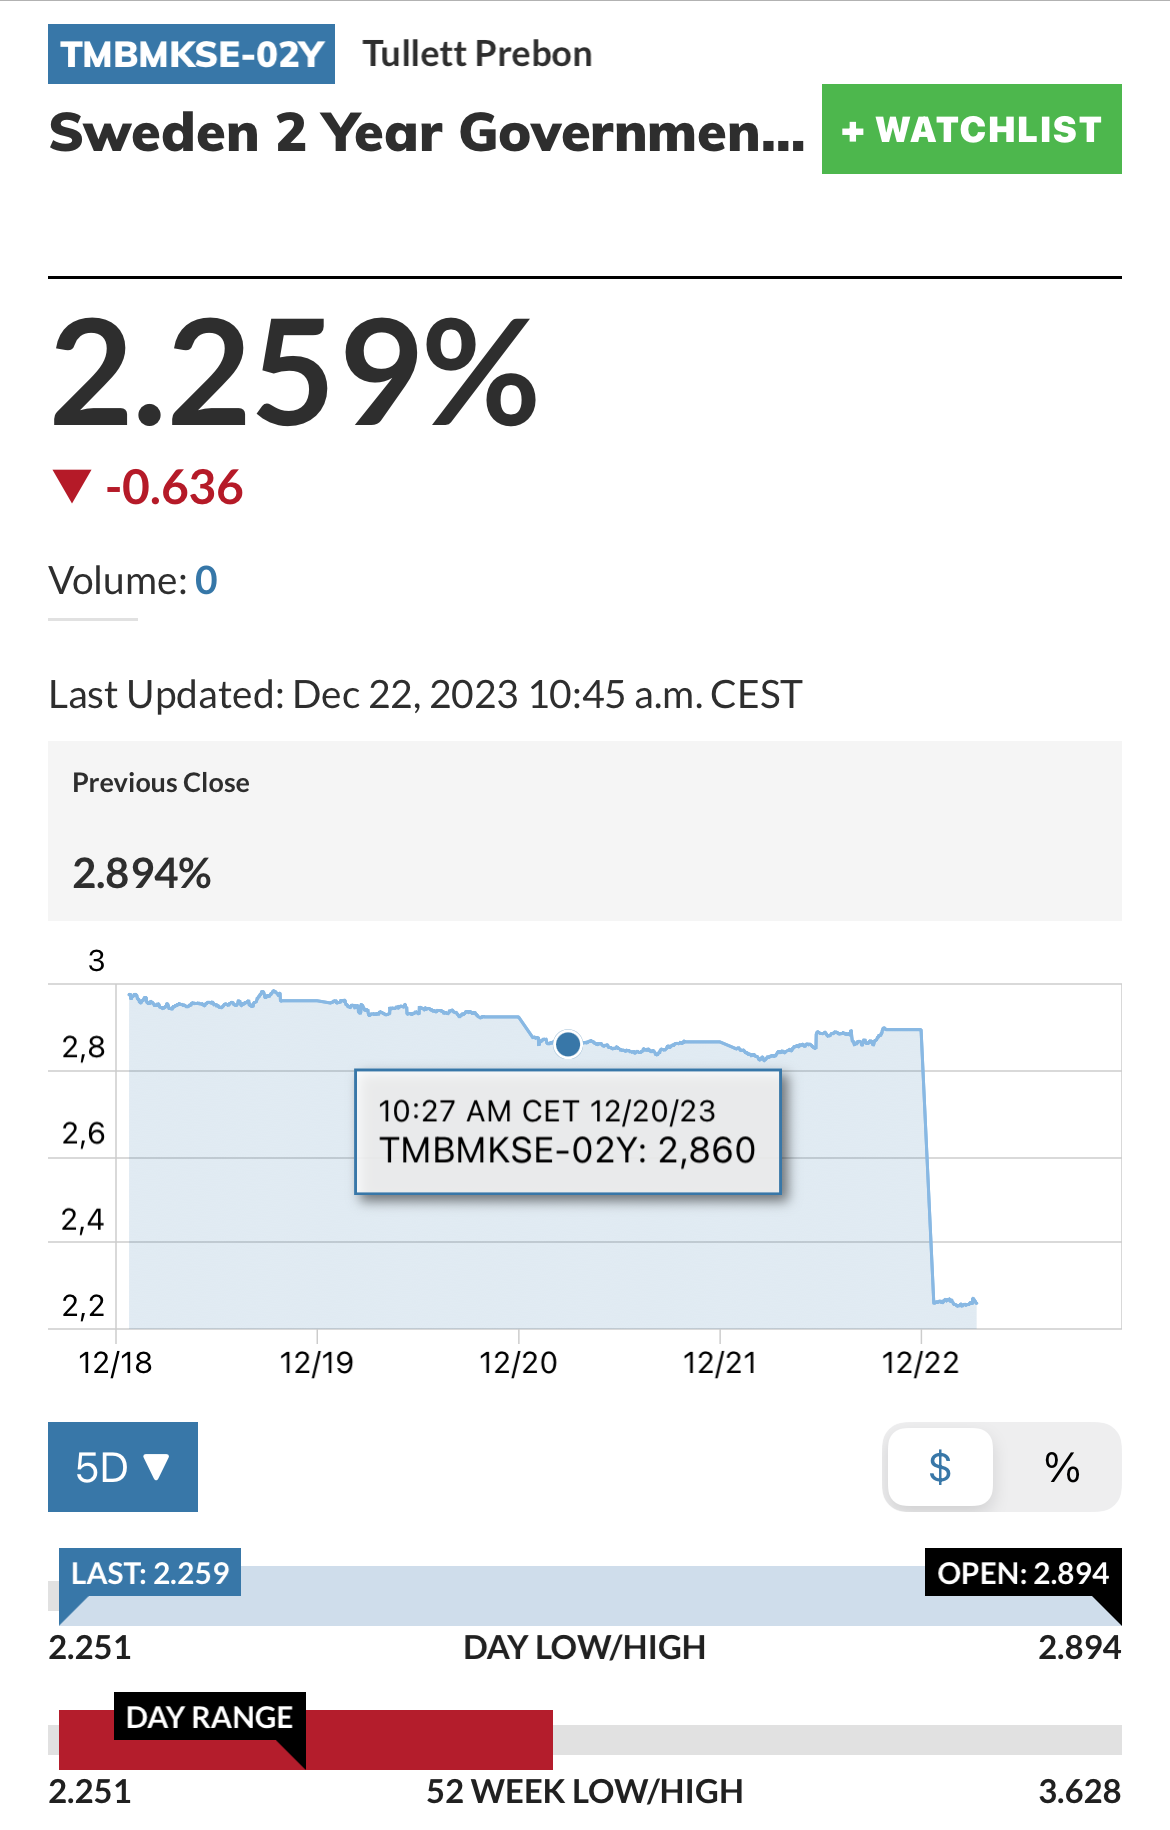Click the Sweden 2 Year Government title
This screenshot has width=1170, height=1830.
click(x=426, y=133)
